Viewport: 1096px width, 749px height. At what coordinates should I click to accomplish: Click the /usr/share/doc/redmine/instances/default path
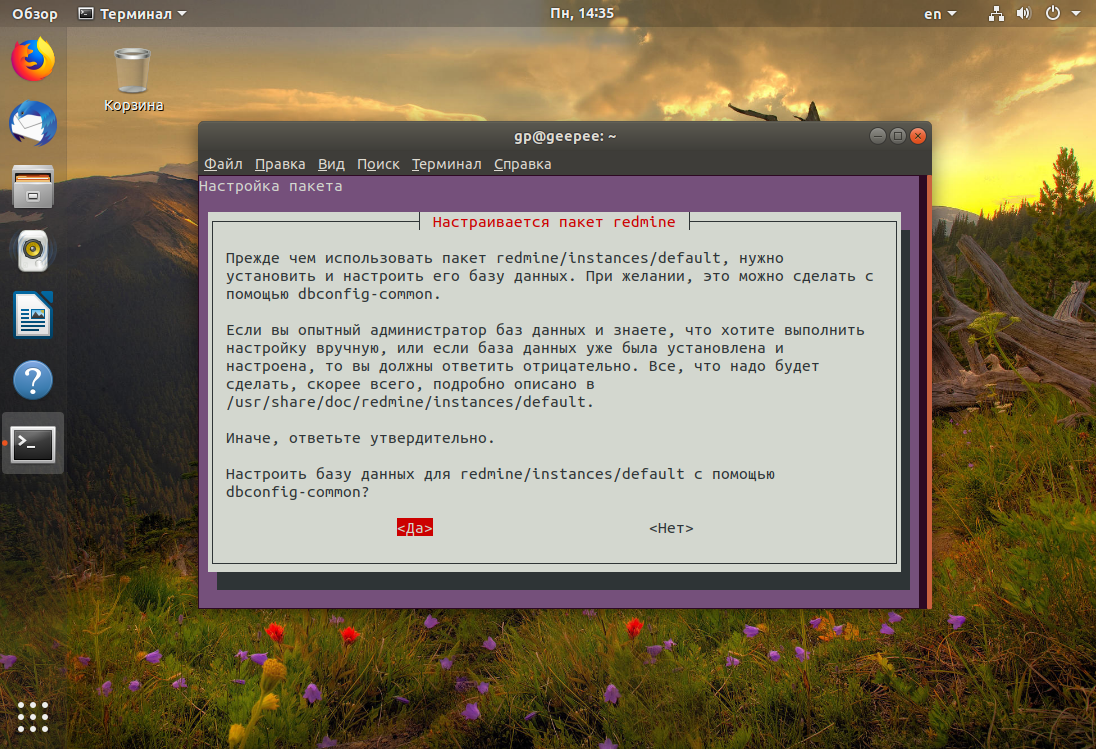click(x=410, y=402)
